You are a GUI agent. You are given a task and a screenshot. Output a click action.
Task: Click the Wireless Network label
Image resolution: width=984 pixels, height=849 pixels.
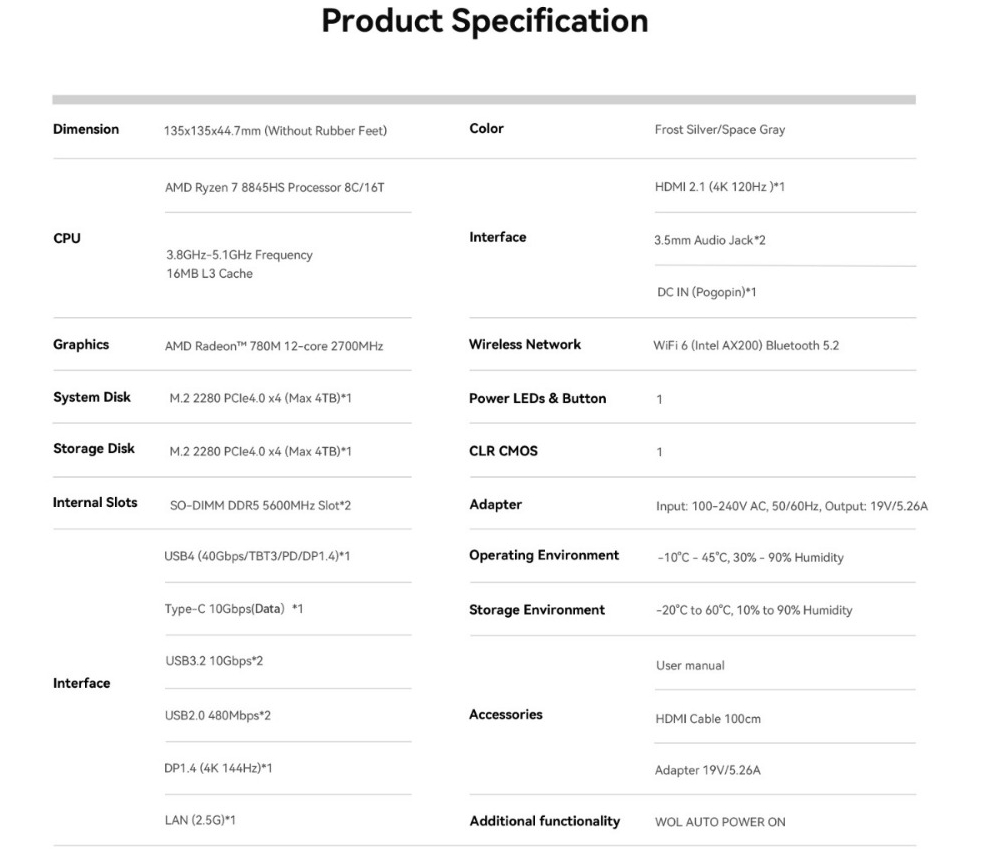(525, 345)
